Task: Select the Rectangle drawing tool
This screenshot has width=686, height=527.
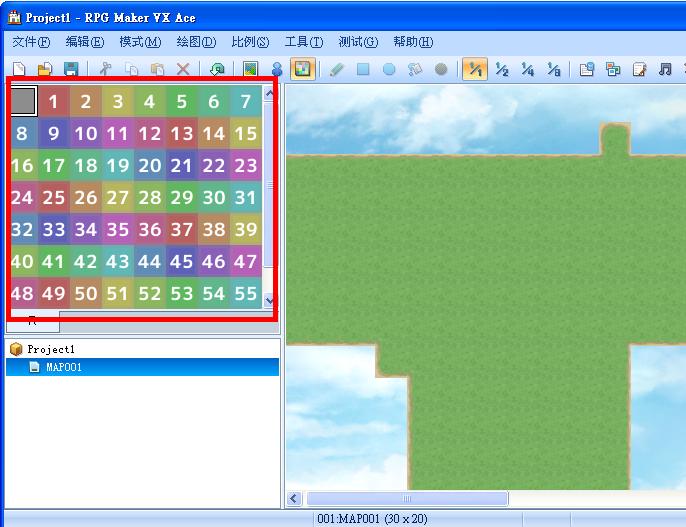Action: point(363,69)
